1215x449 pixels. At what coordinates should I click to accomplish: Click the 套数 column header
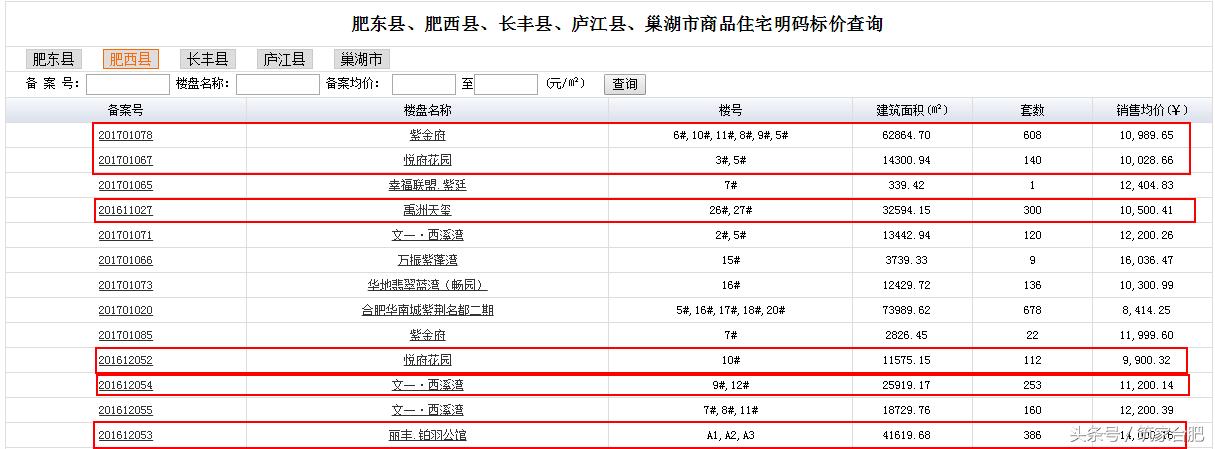pos(1032,110)
